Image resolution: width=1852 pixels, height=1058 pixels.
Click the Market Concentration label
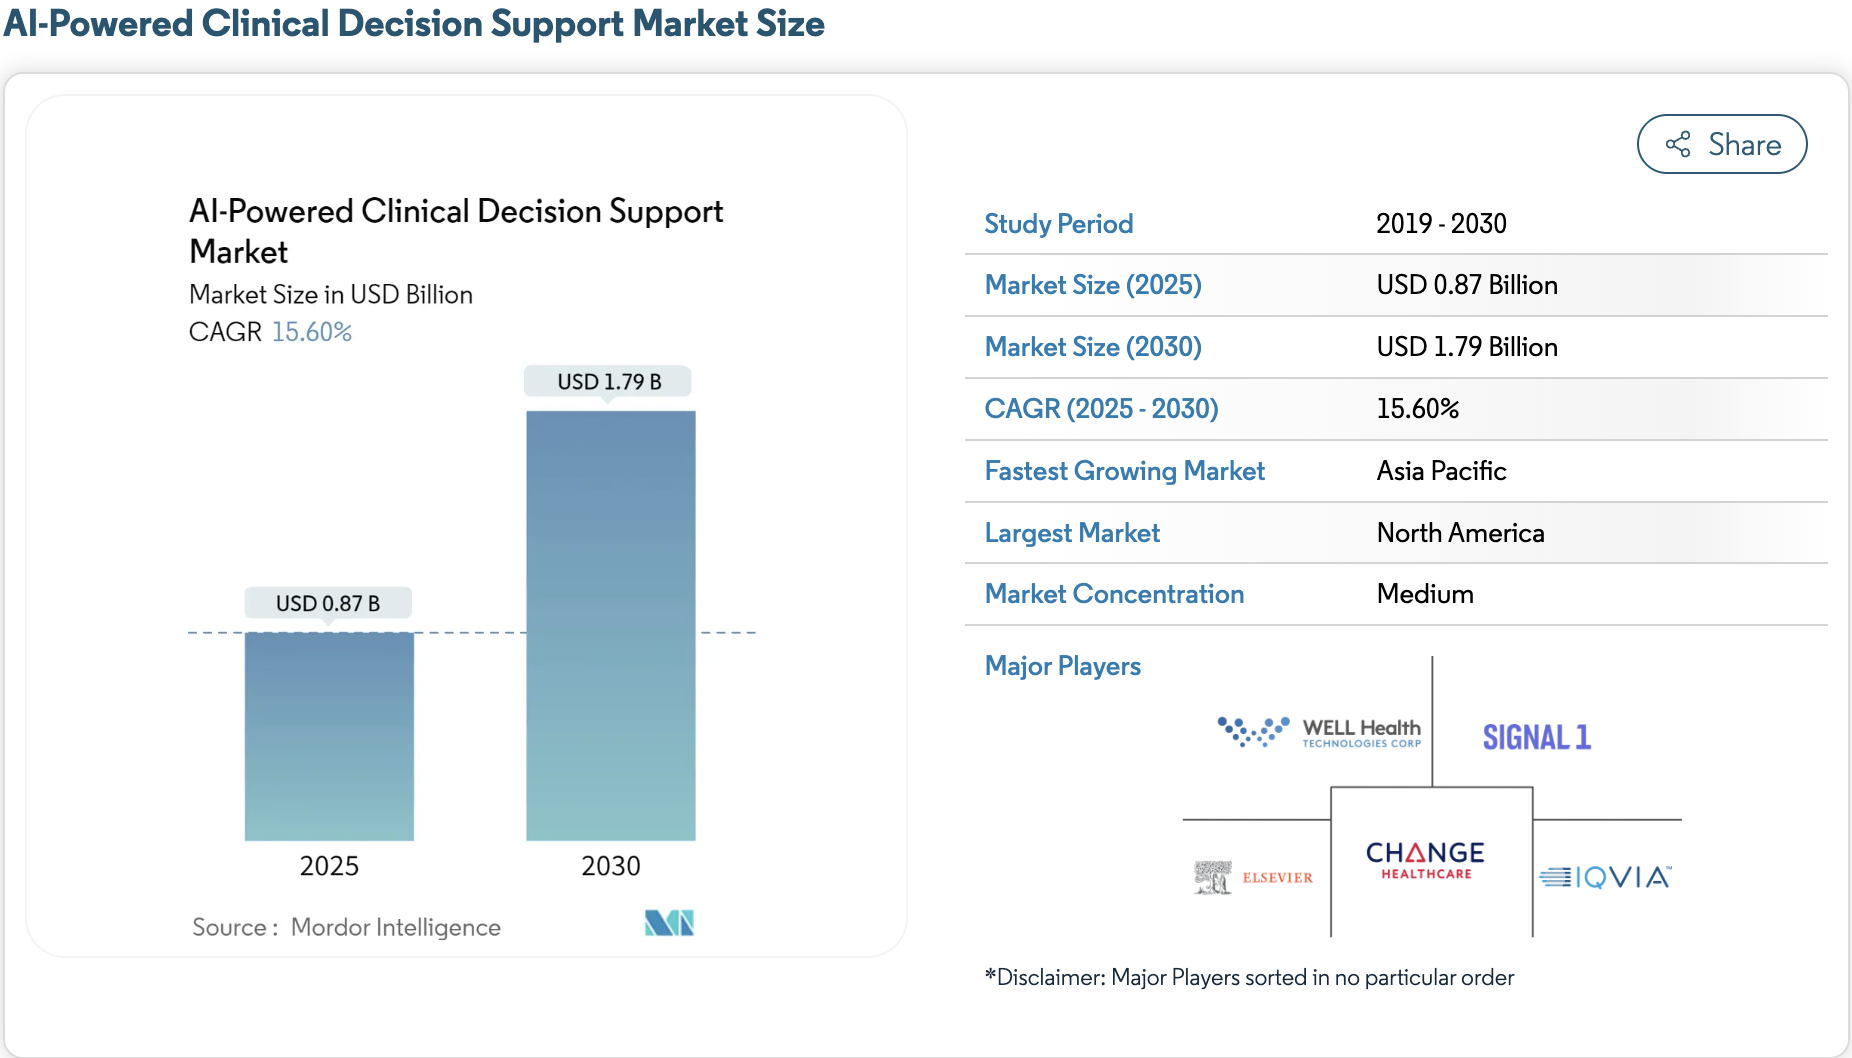(x=1114, y=594)
